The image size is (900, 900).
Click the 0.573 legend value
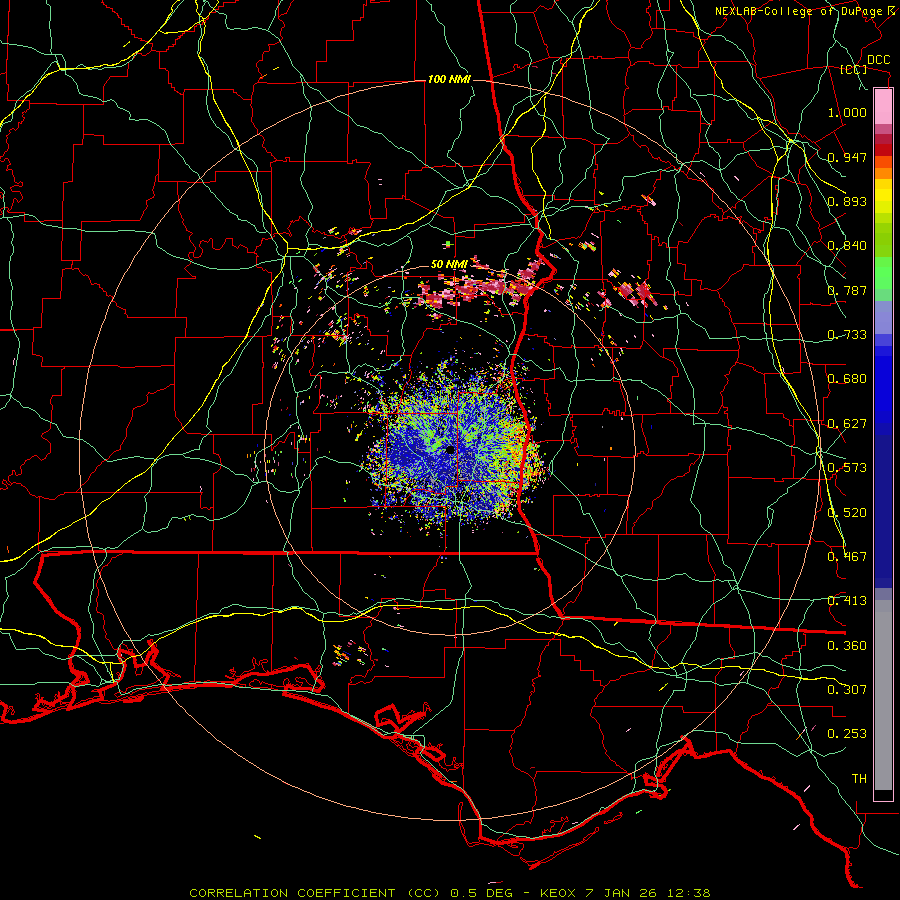click(847, 468)
